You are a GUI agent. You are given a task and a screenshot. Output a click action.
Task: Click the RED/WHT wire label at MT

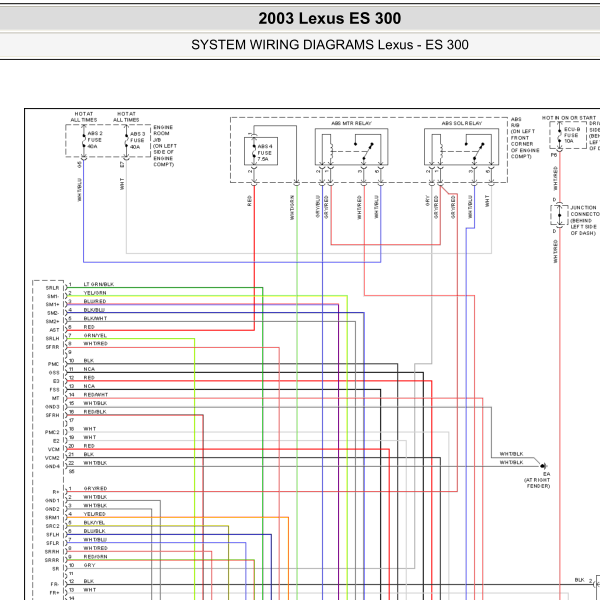pos(96,395)
